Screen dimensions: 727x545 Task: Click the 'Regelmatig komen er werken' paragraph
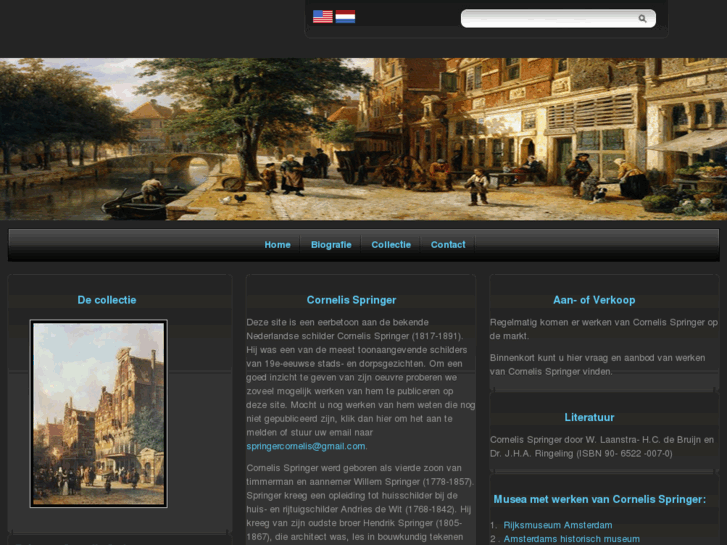click(x=604, y=329)
